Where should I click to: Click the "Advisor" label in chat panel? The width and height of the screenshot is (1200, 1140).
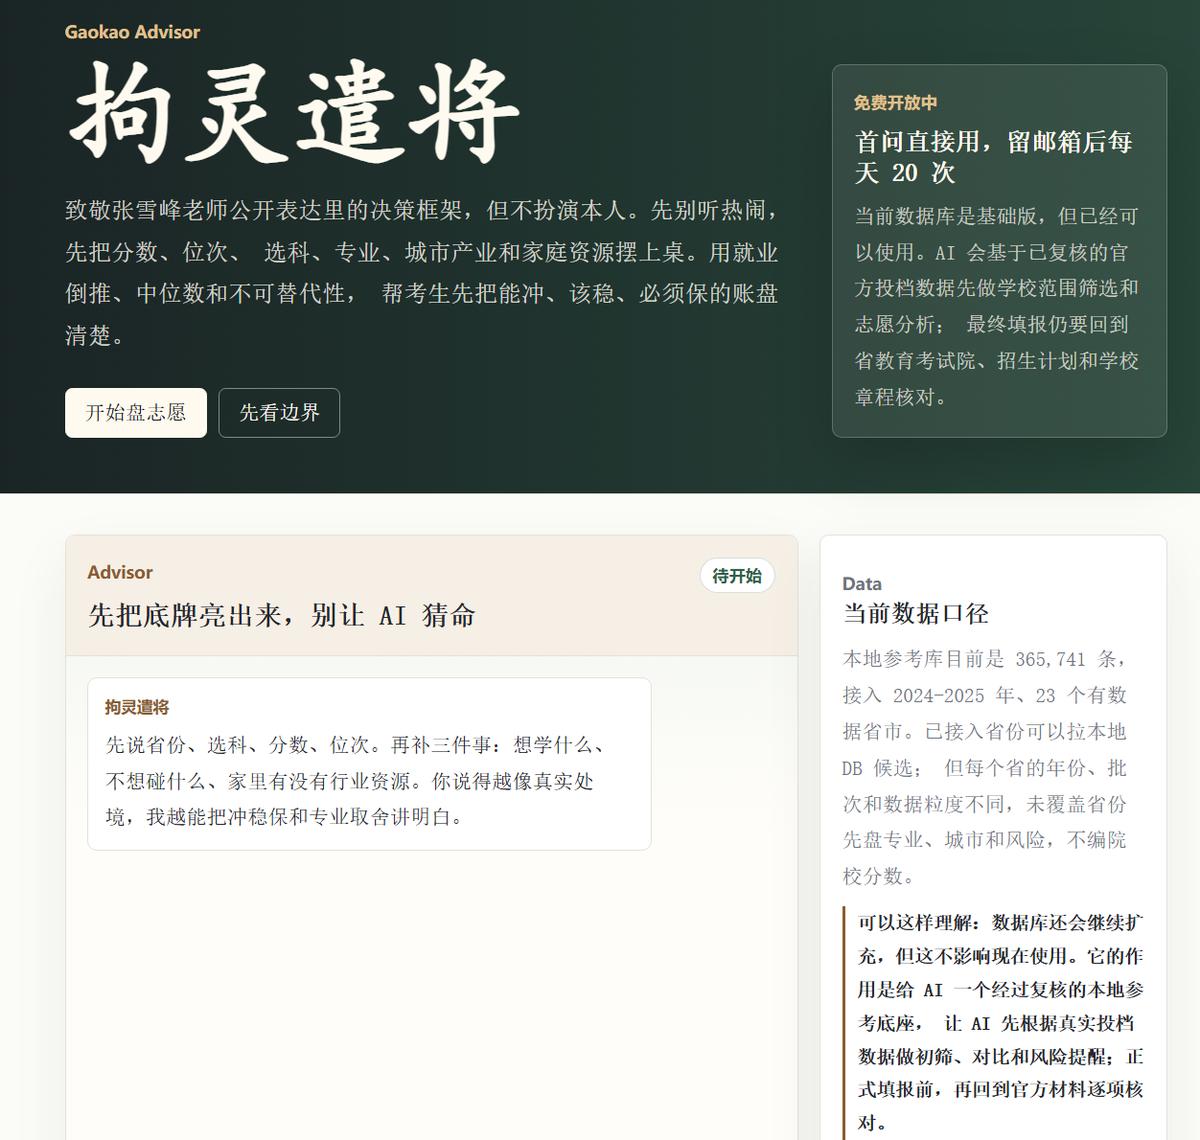[x=120, y=572]
